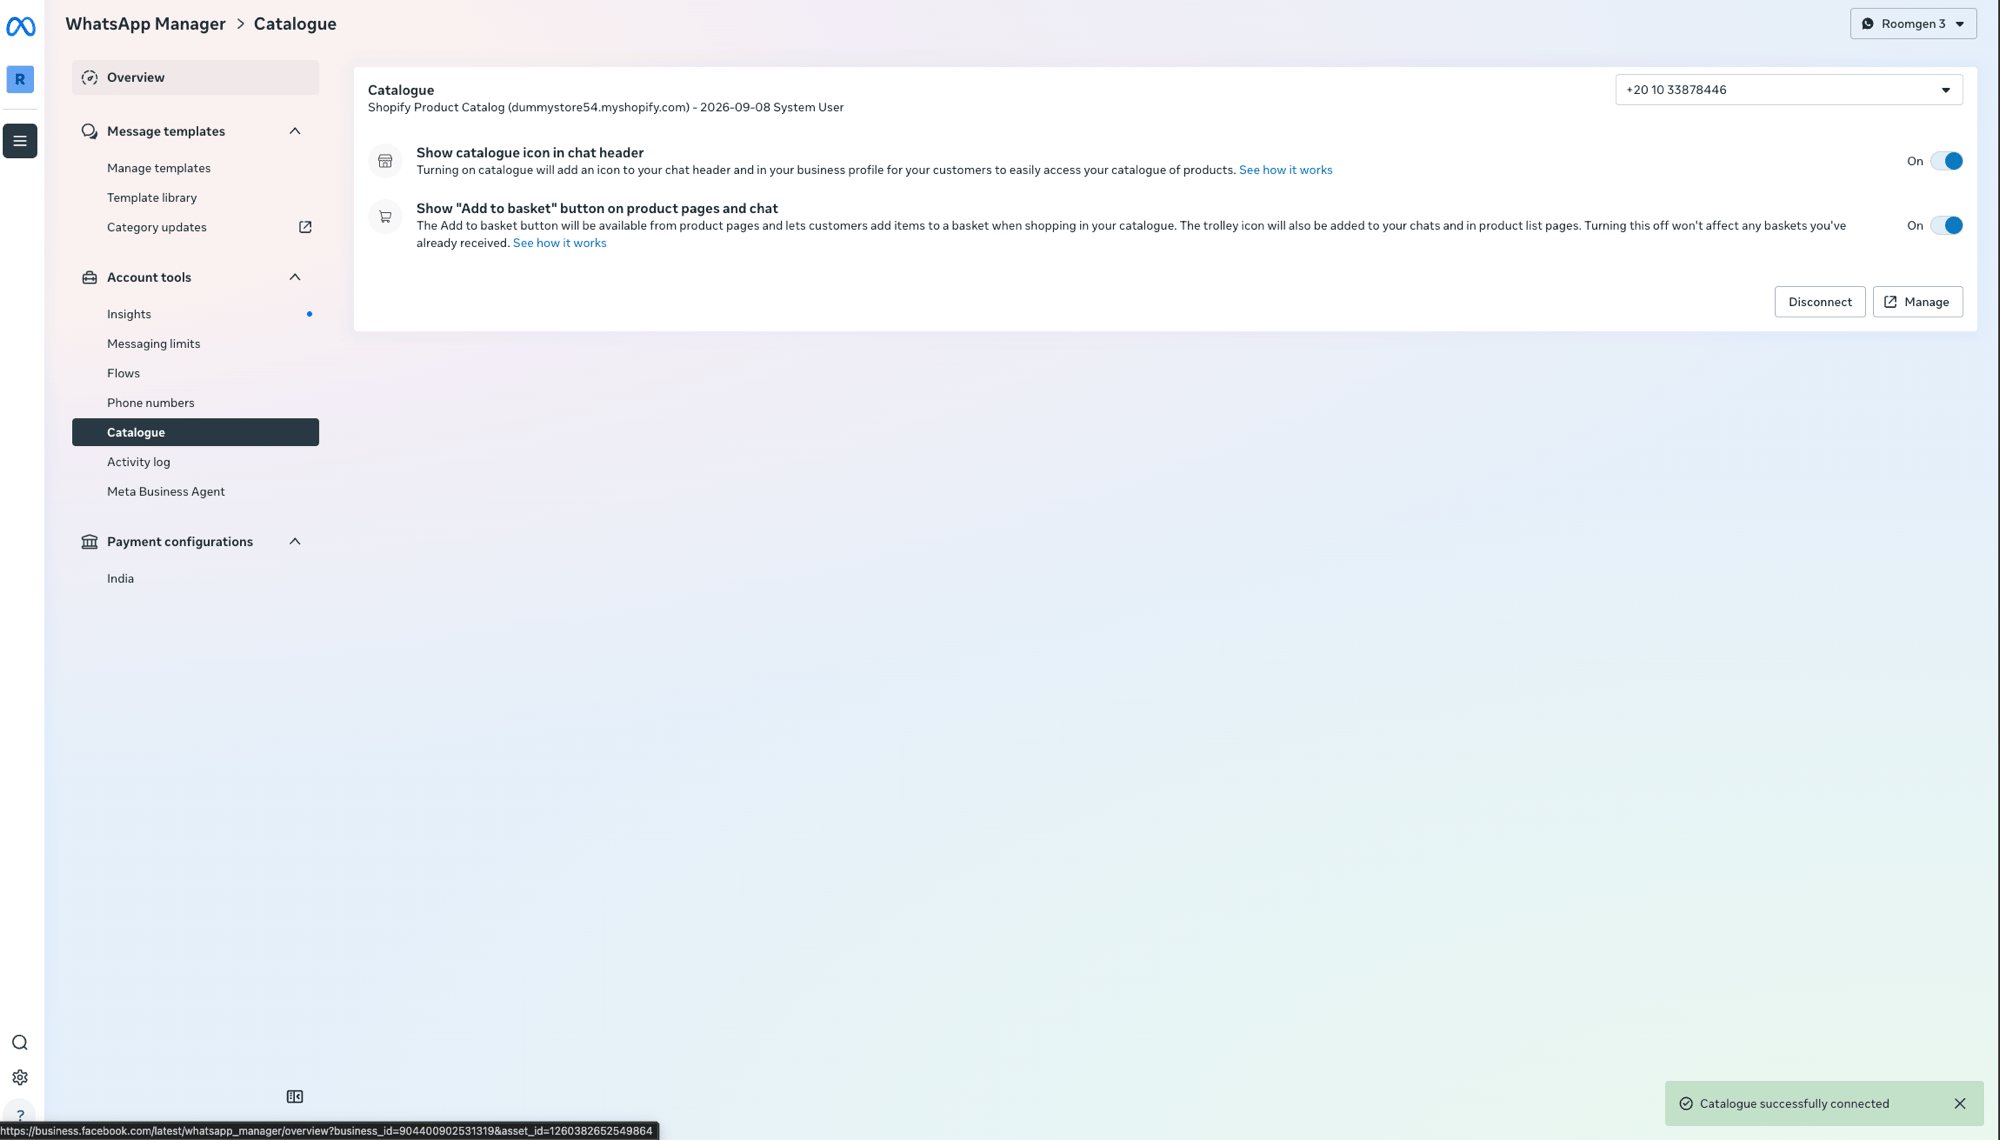Open 'See how it works' for Add to basket
Screen dimensions: 2000x1140
tap(559, 243)
